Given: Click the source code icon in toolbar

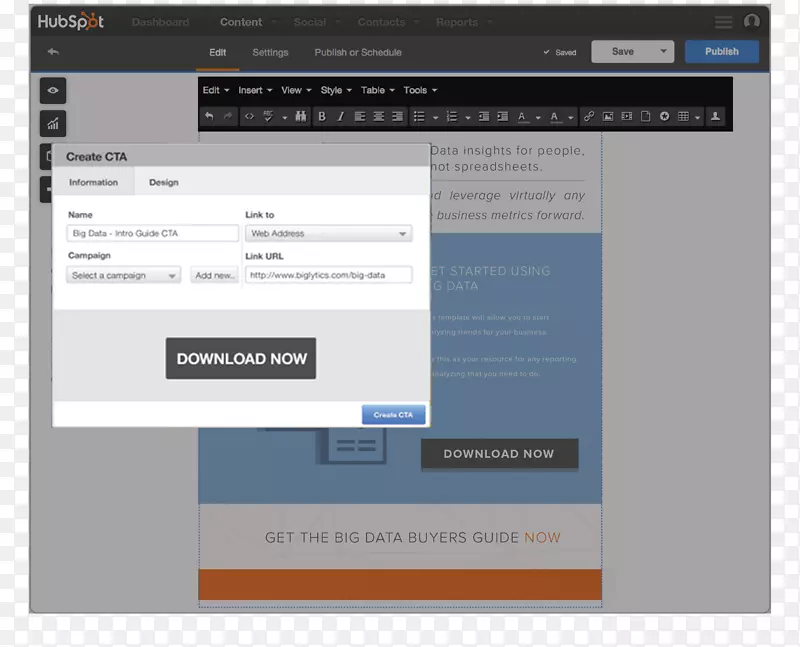Looking at the screenshot, I should click(249, 117).
